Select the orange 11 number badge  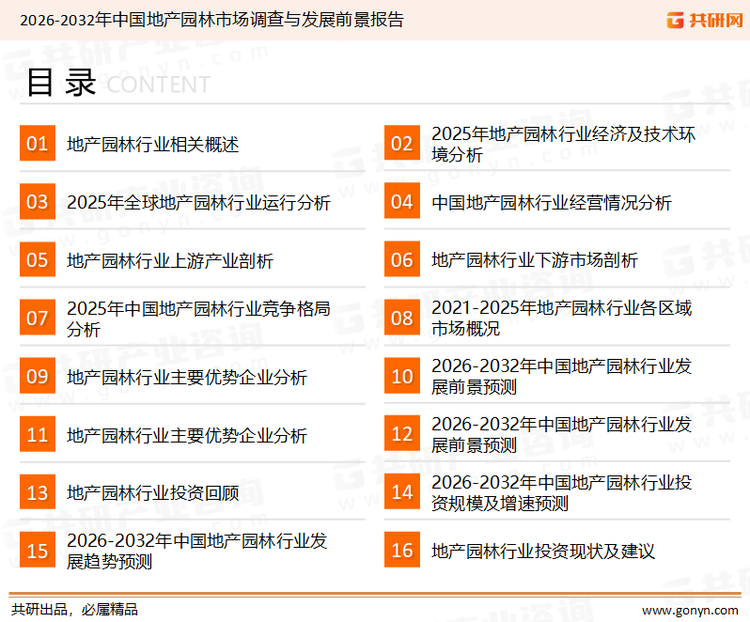(x=37, y=435)
